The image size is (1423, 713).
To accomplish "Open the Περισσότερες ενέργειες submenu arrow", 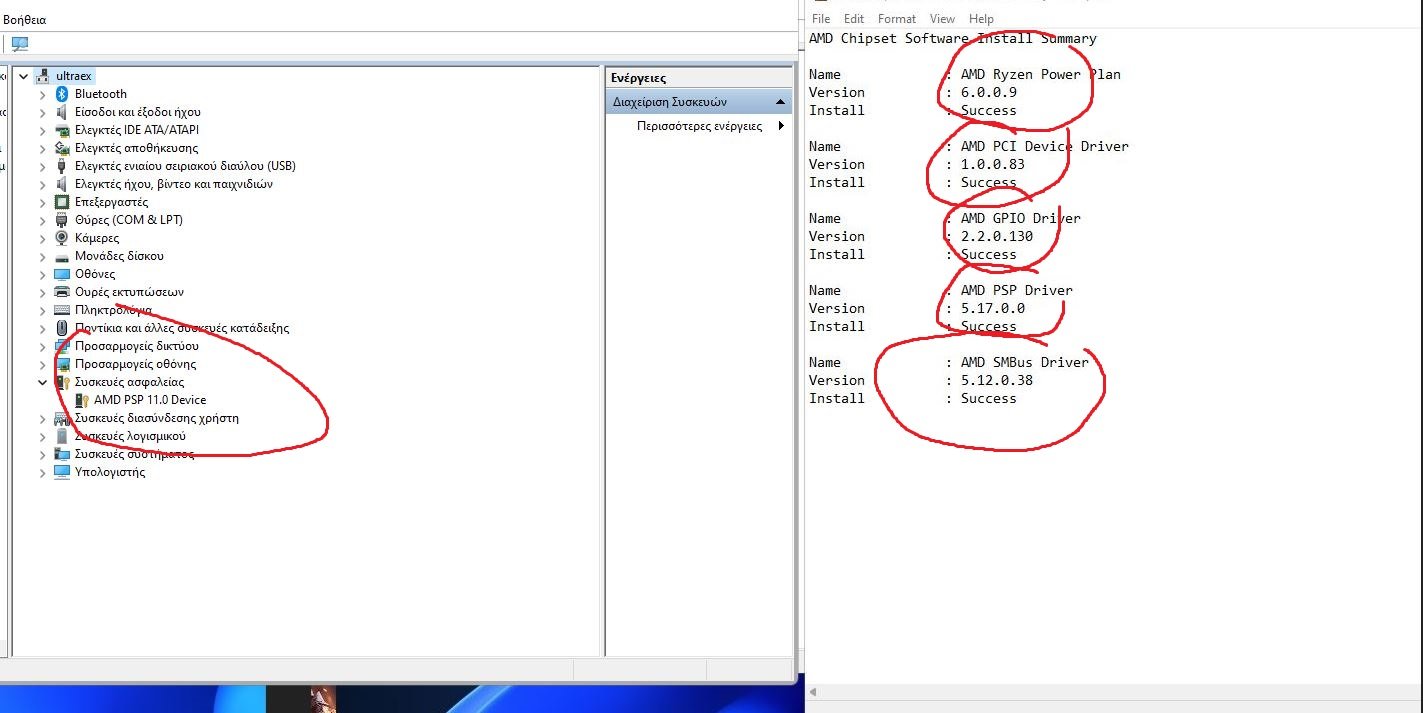I will coord(781,126).
